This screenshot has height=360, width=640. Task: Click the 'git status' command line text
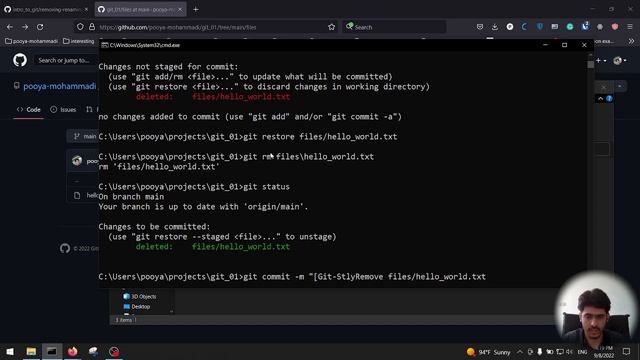(267, 187)
